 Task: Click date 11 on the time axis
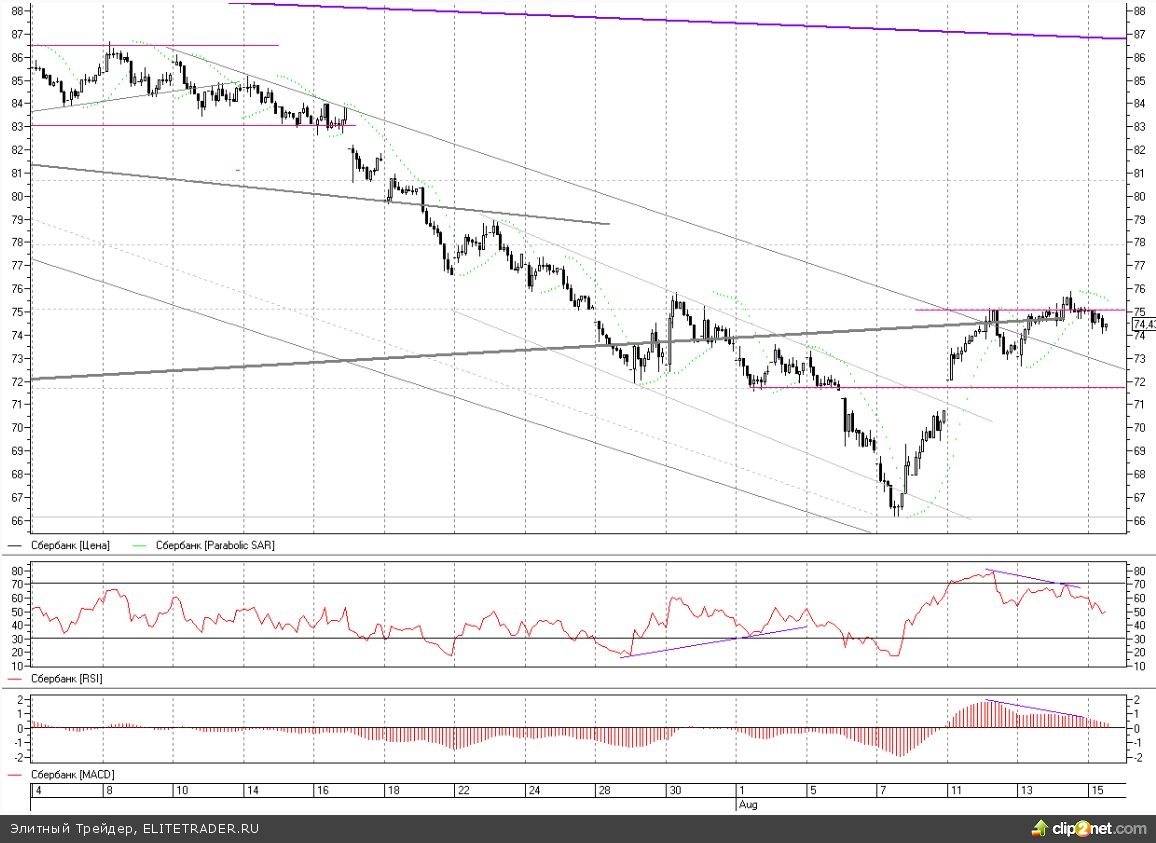tap(956, 791)
